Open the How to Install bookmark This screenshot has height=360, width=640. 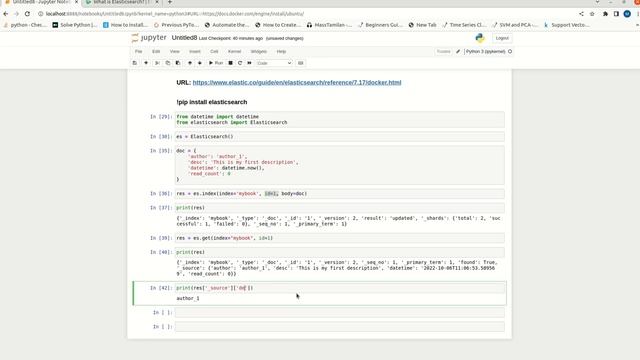coord(125,25)
